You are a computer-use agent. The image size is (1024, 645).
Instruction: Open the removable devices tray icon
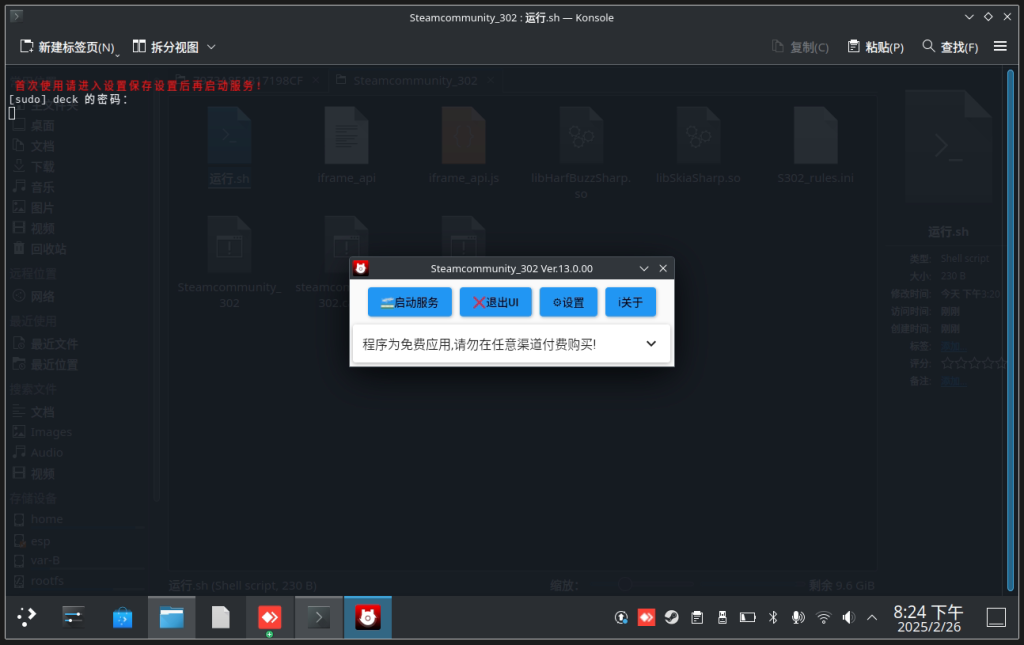(722, 617)
